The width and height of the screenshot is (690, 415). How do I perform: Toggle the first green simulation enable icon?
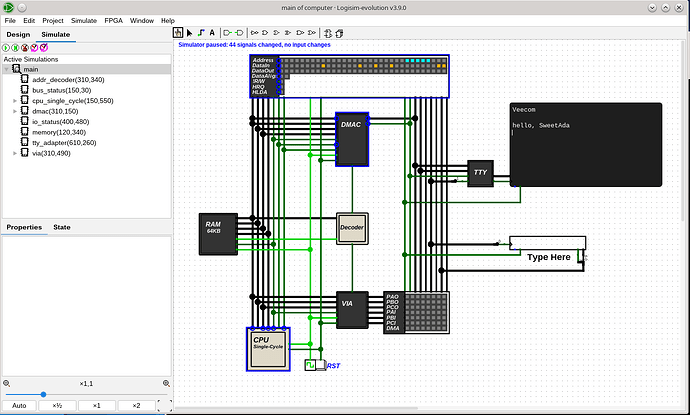tap(7, 47)
